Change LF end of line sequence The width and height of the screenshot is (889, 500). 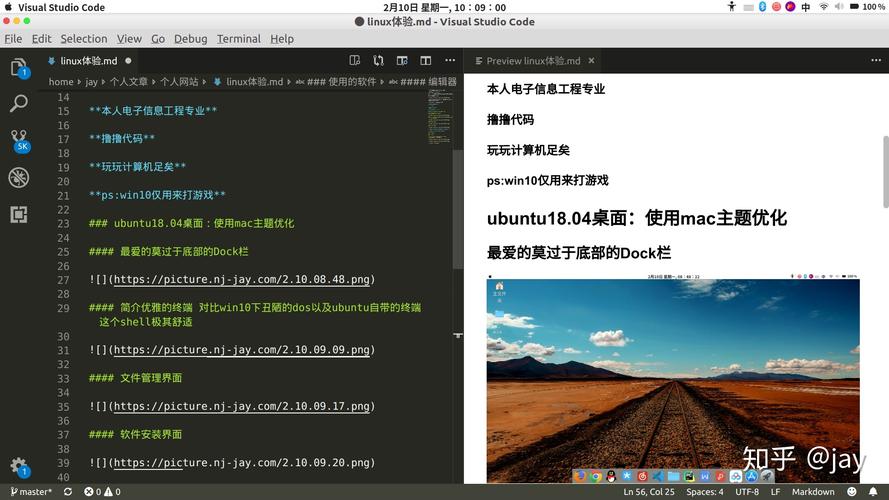[776, 492]
